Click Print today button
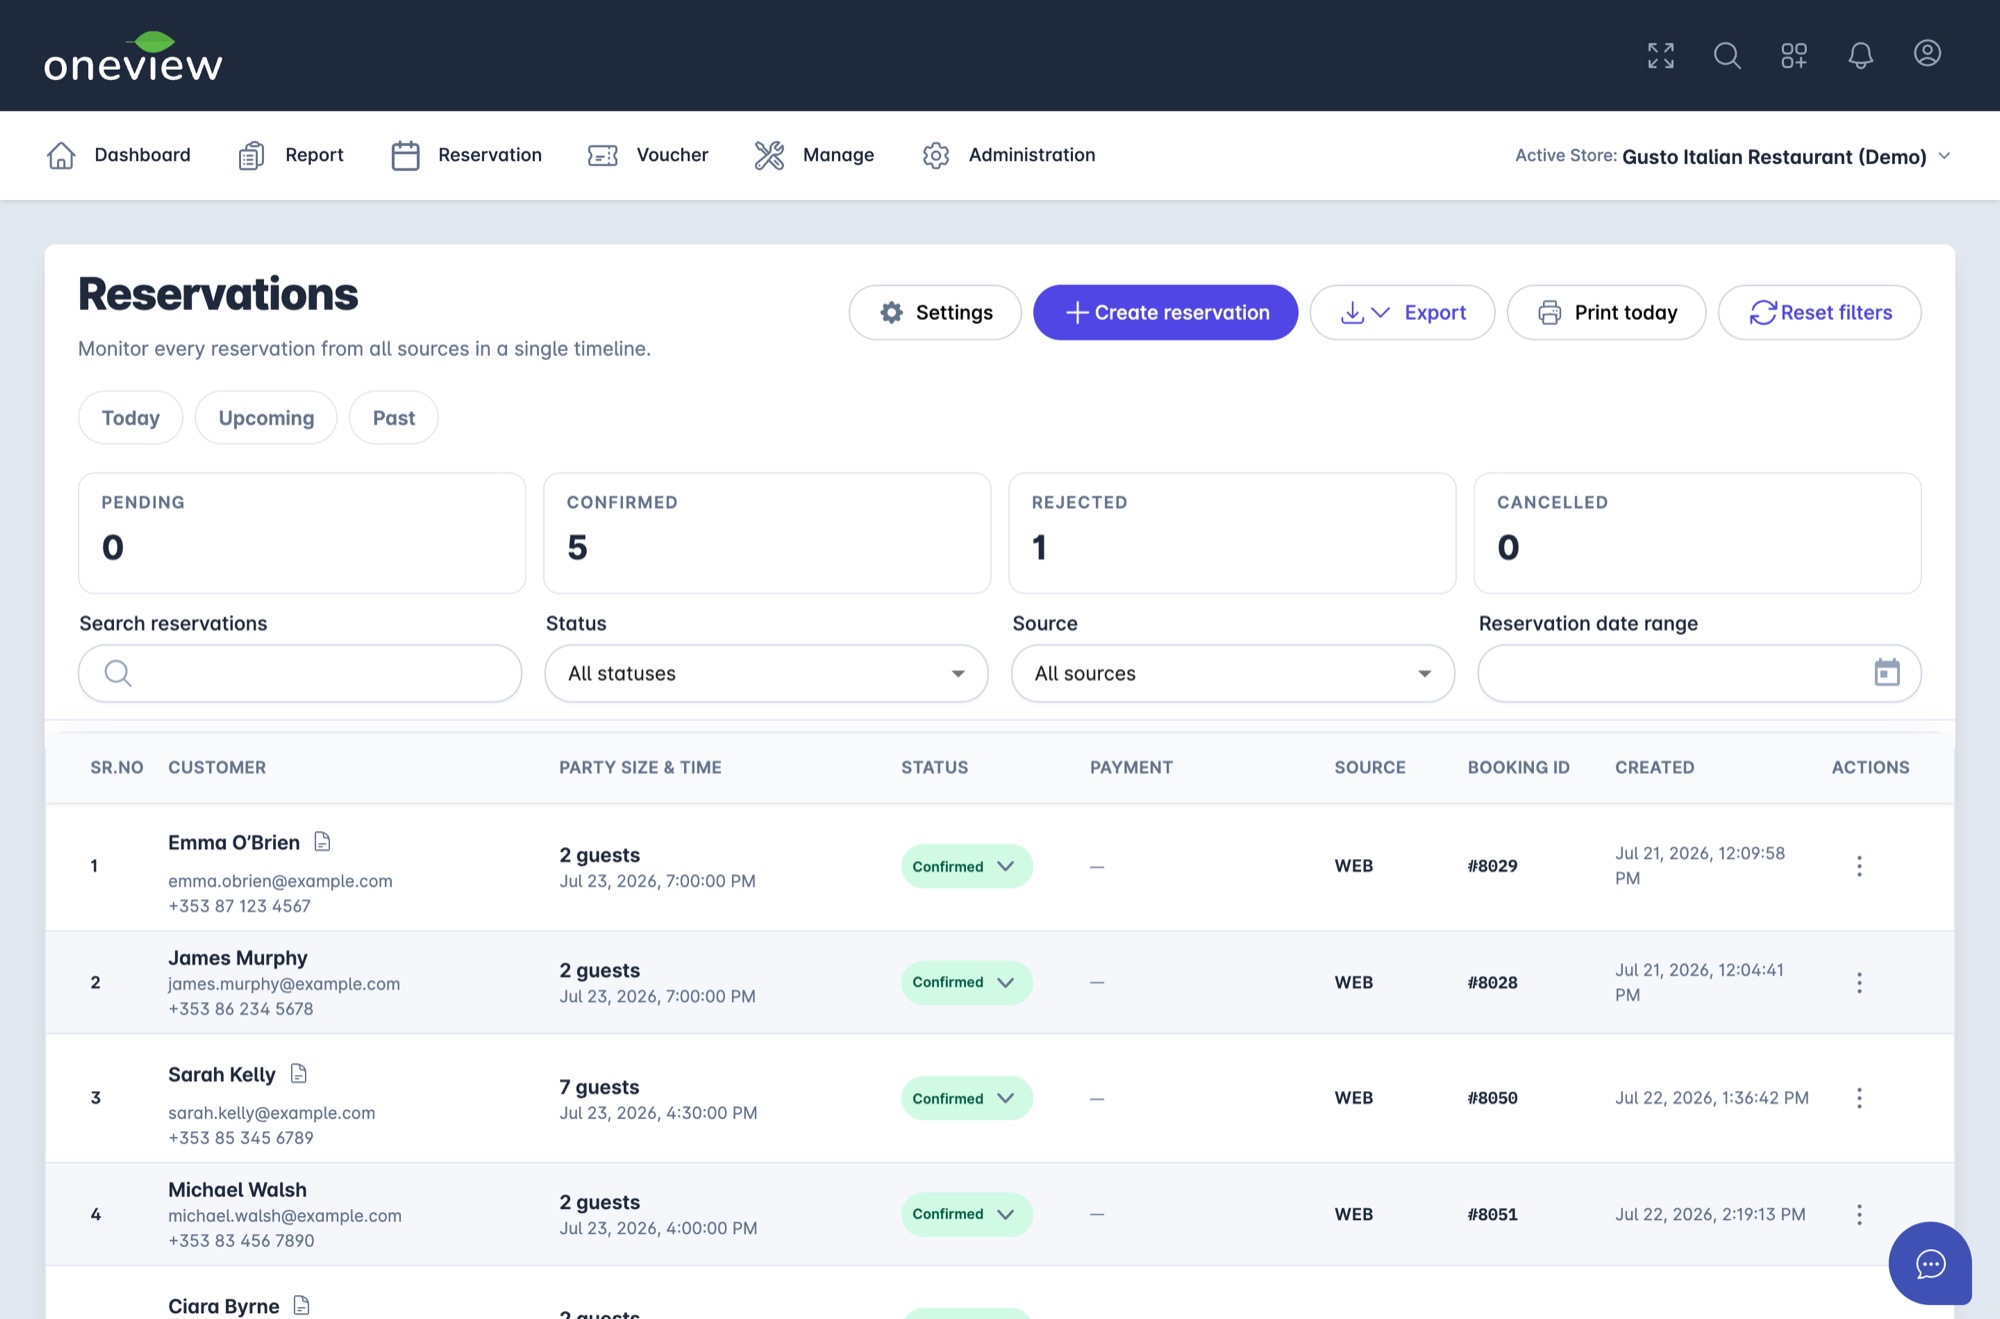This screenshot has width=2000, height=1319. [x=1606, y=312]
